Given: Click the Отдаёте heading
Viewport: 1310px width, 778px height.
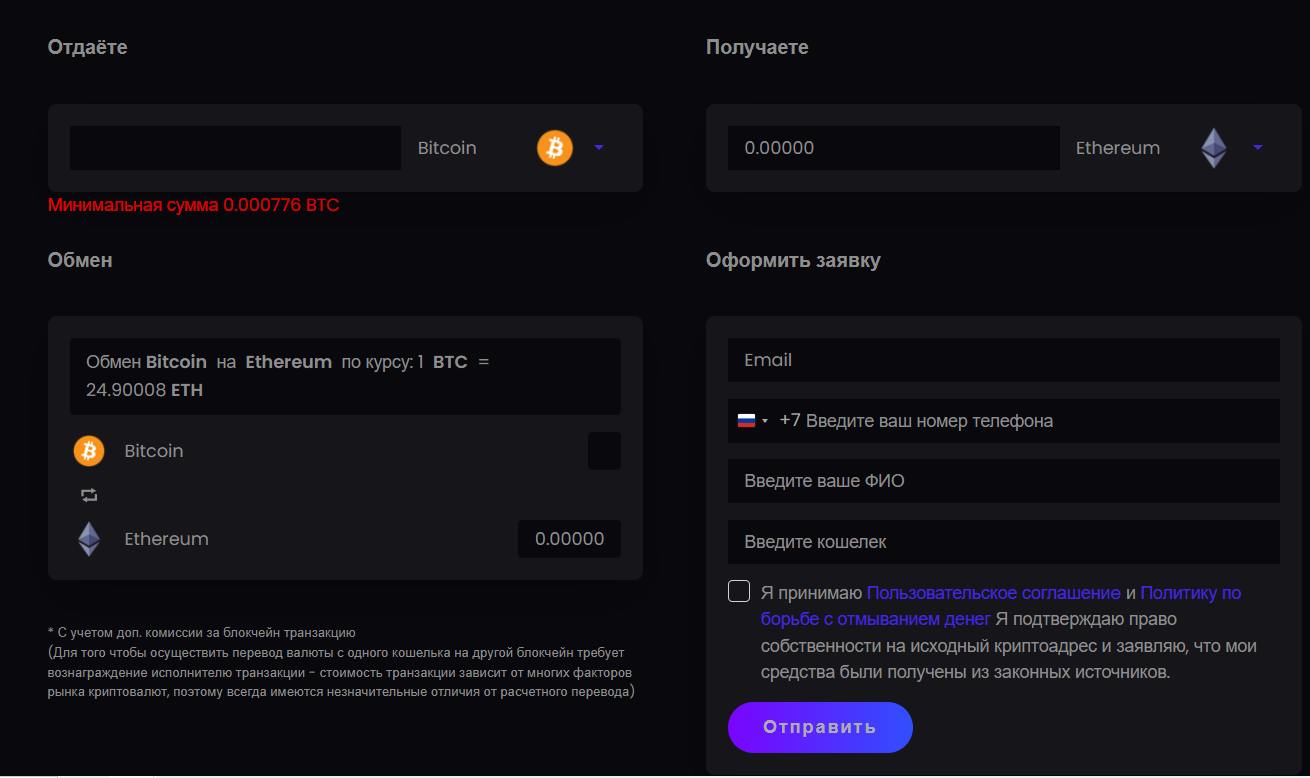Looking at the screenshot, I should pos(88,47).
